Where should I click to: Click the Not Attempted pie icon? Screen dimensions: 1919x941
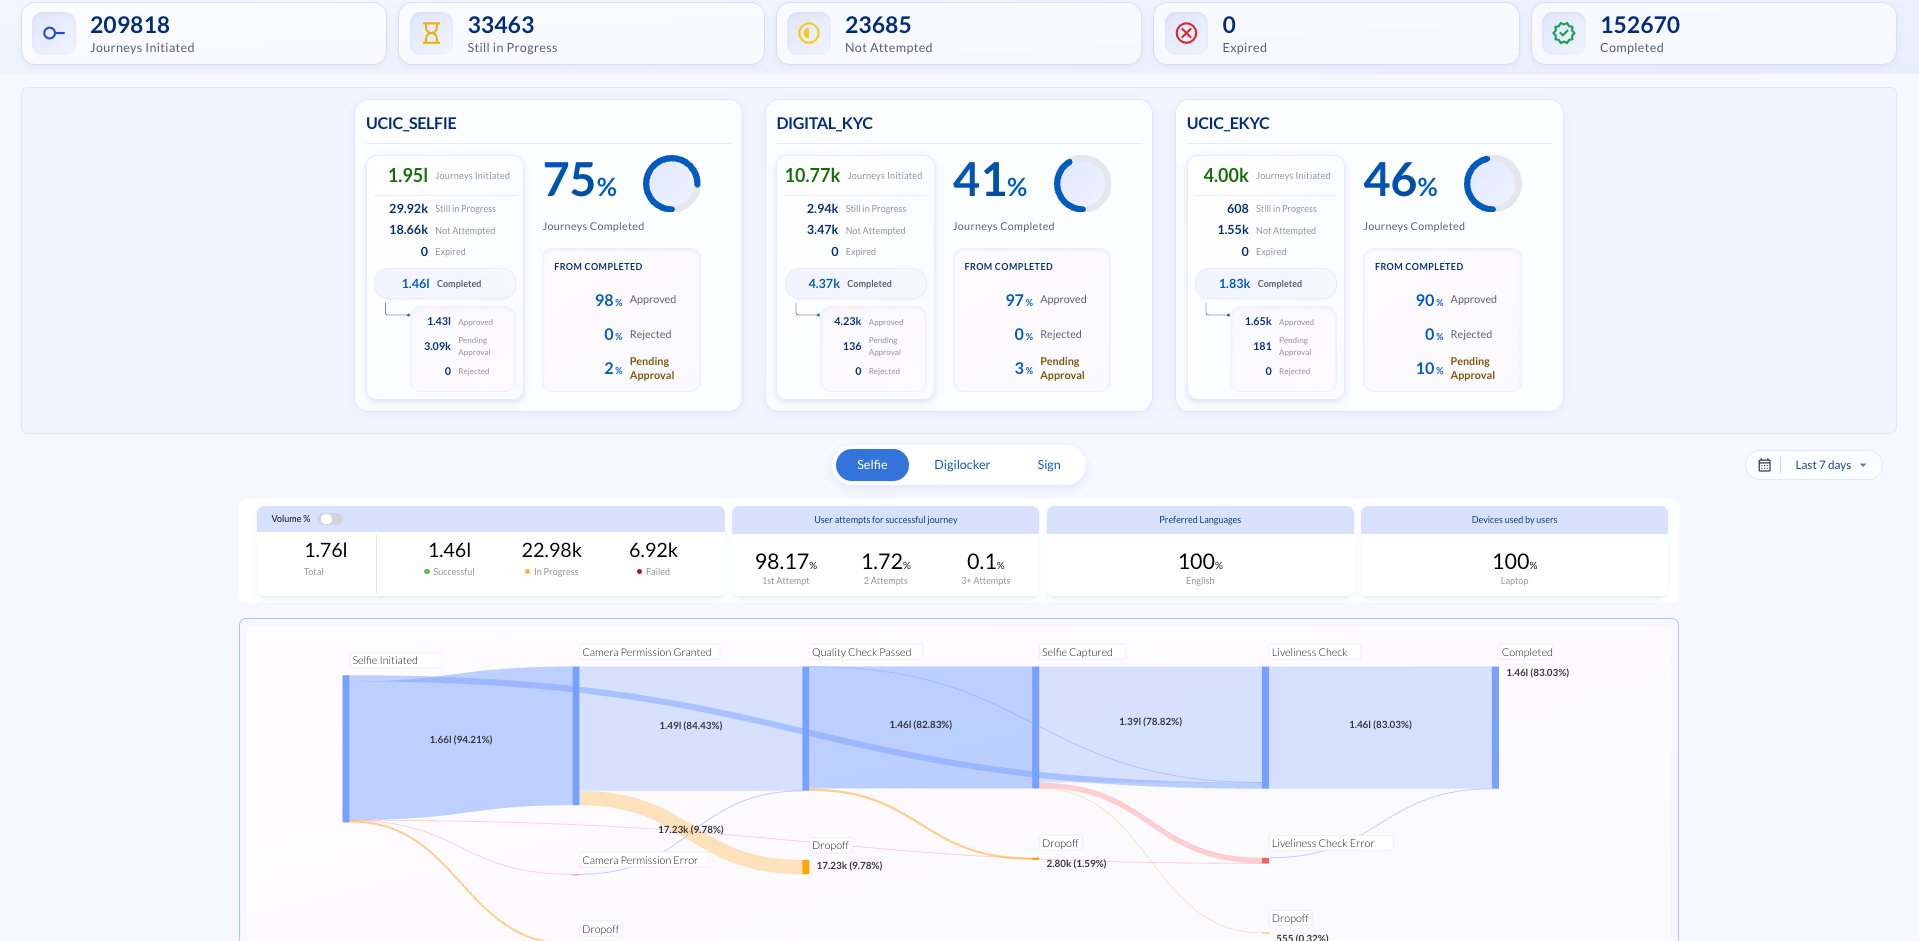808,33
